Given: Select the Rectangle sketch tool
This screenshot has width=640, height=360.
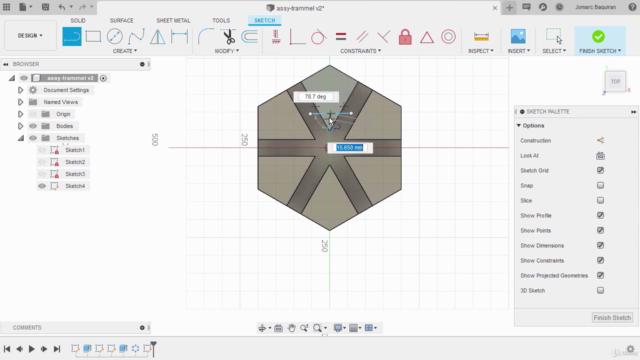Looking at the screenshot, I should 93,37.
